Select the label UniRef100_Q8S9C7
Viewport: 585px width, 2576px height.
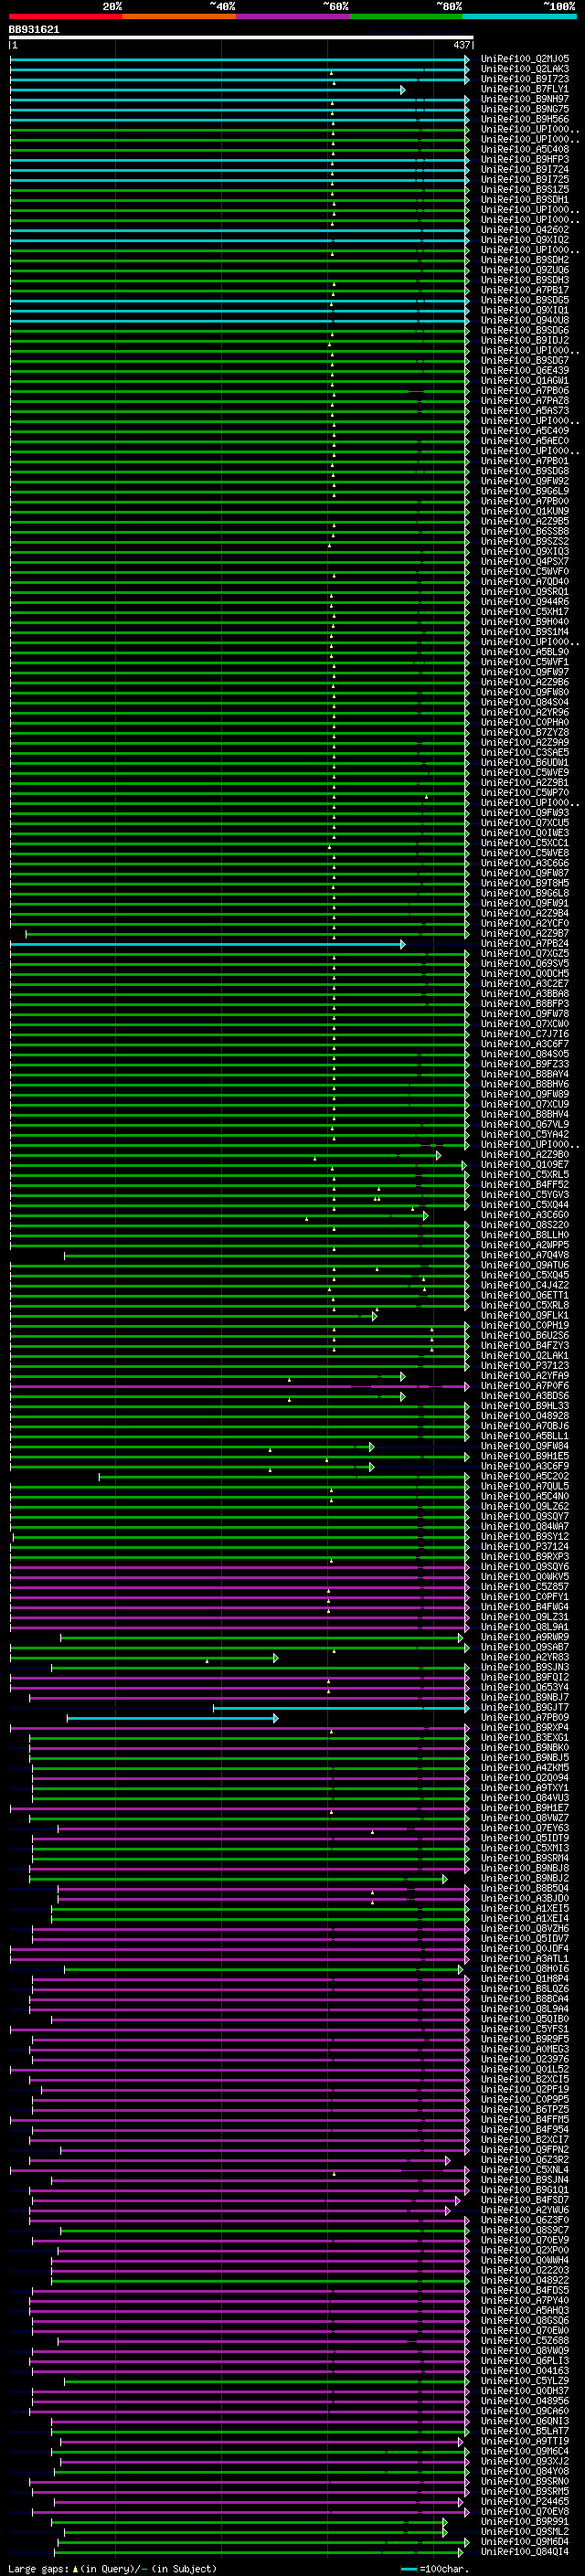(525, 2231)
